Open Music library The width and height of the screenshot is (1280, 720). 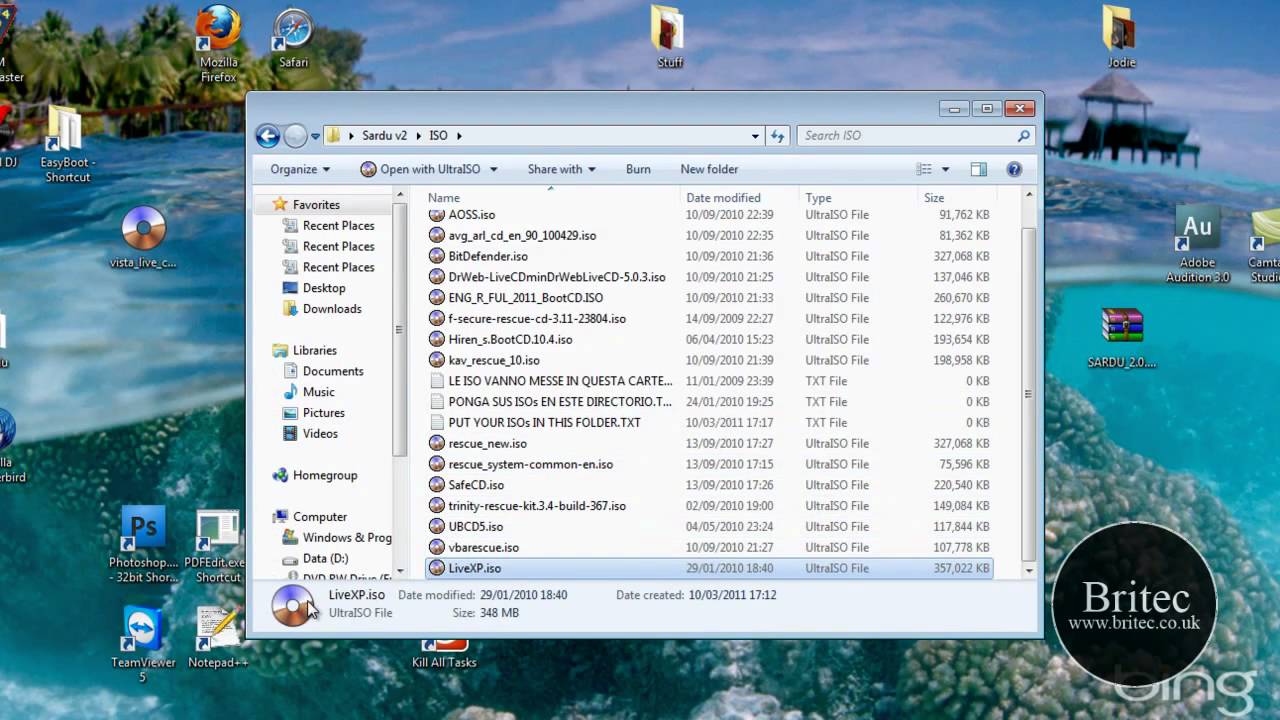(x=318, y=392)
